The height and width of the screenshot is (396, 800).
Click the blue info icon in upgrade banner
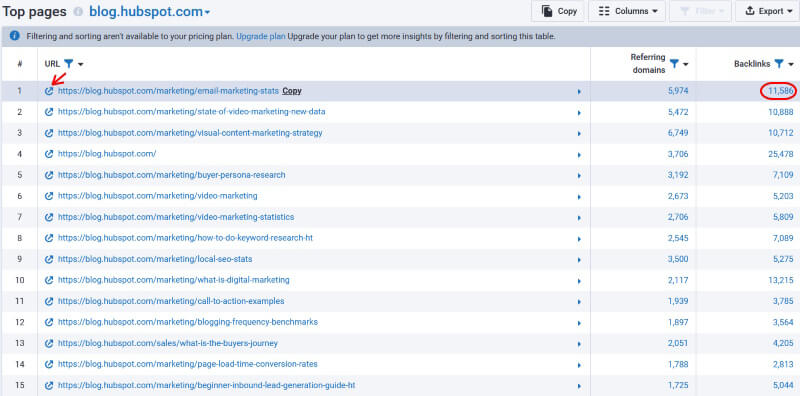[15, 36]
